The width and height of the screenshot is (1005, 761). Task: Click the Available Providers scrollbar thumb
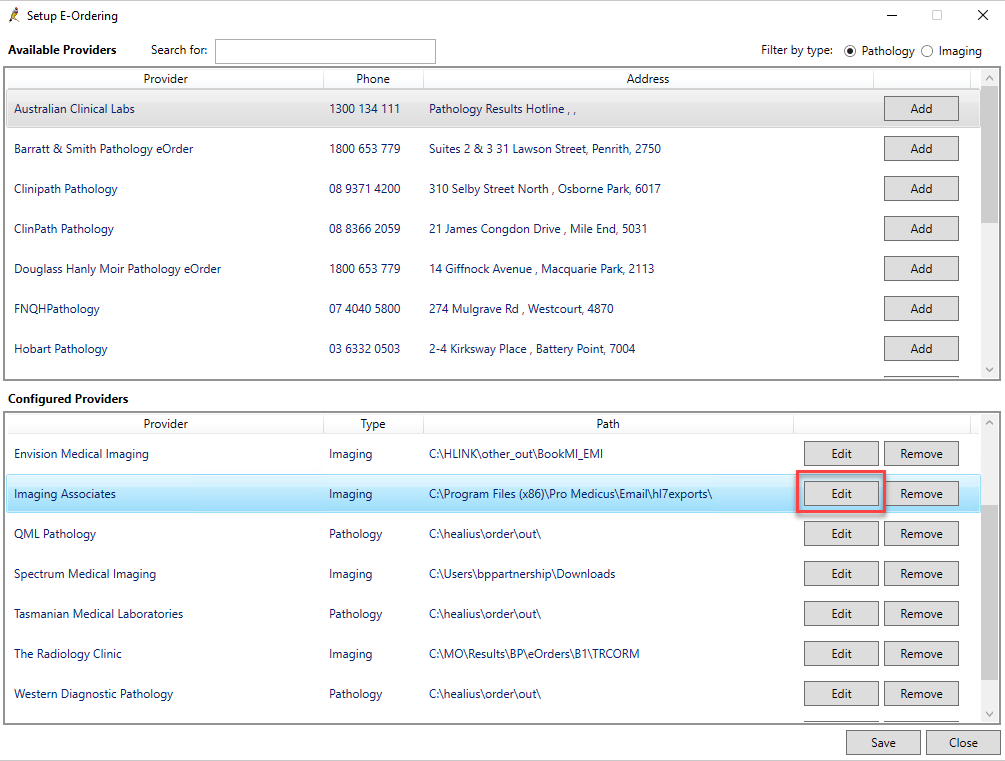[x=989, y=155]
